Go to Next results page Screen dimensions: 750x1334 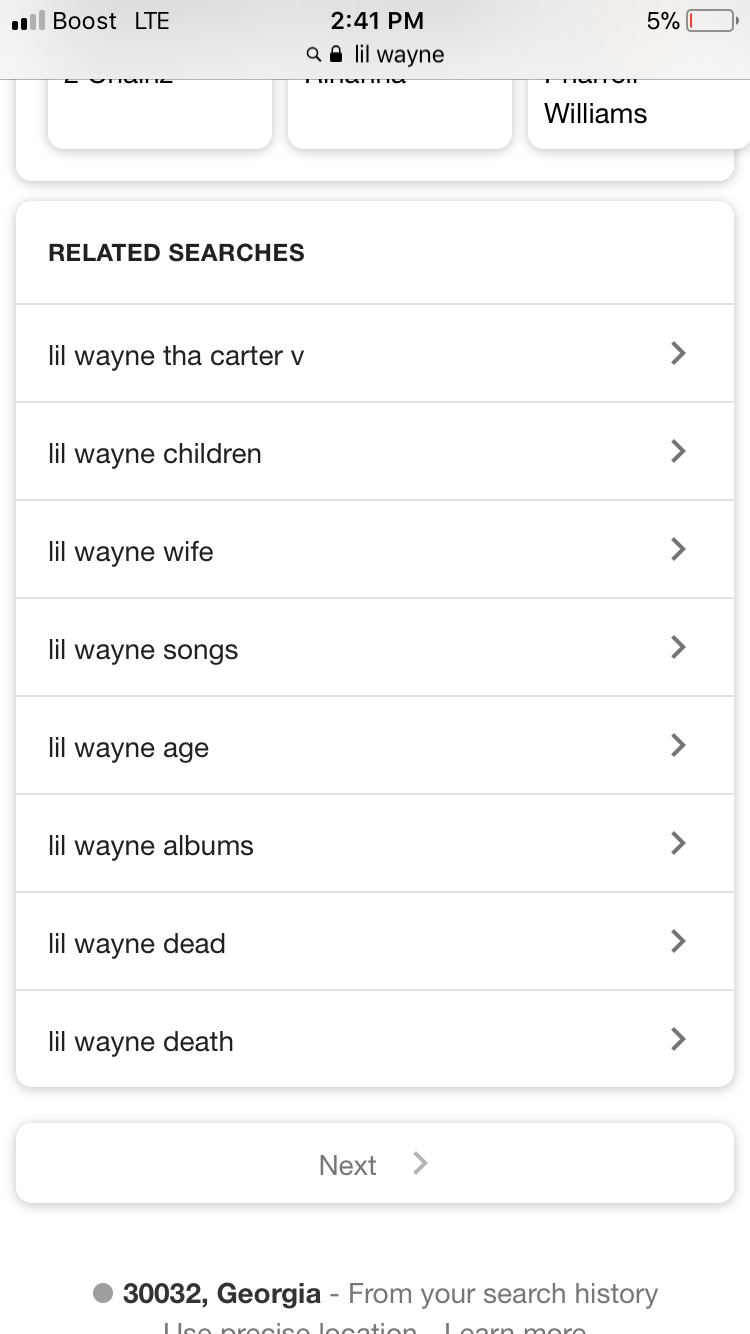click(x=348, y=1165)
